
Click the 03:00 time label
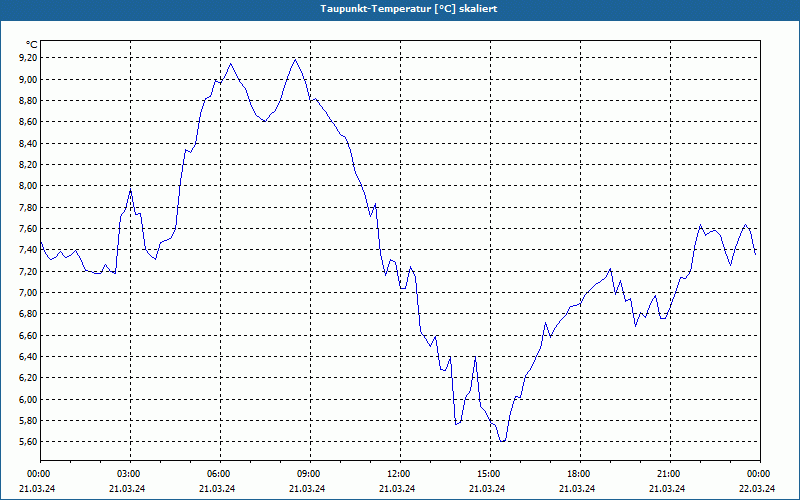tap(131, 474)
